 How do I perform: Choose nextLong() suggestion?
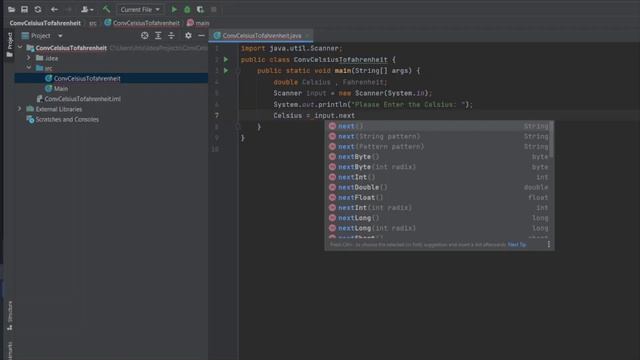click(x=438, y=218)
